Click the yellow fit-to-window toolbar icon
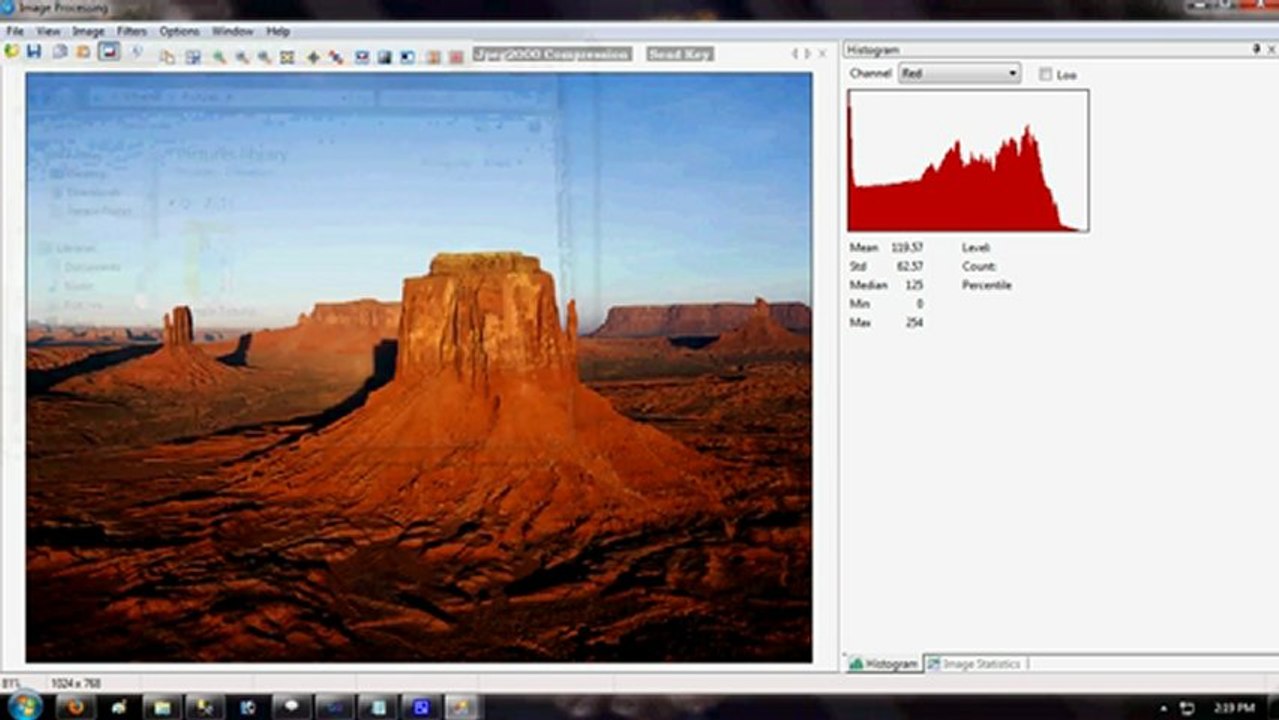This screenshot has height=720, width=1279. pos(287,57)
